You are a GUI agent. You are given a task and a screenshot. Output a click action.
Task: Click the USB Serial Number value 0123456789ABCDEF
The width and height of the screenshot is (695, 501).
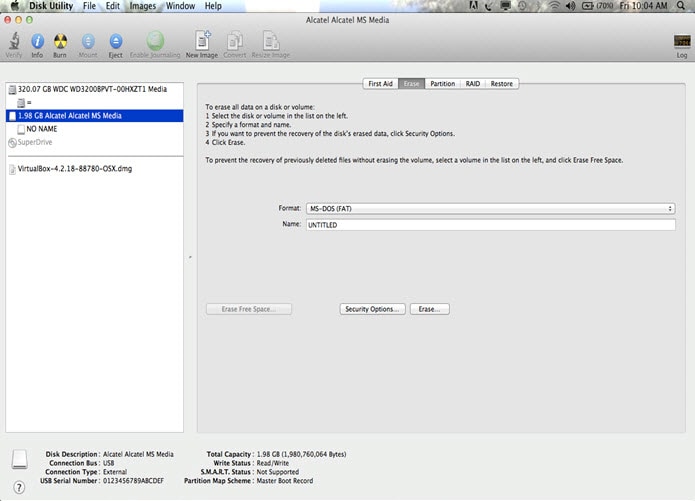point(133,481)
